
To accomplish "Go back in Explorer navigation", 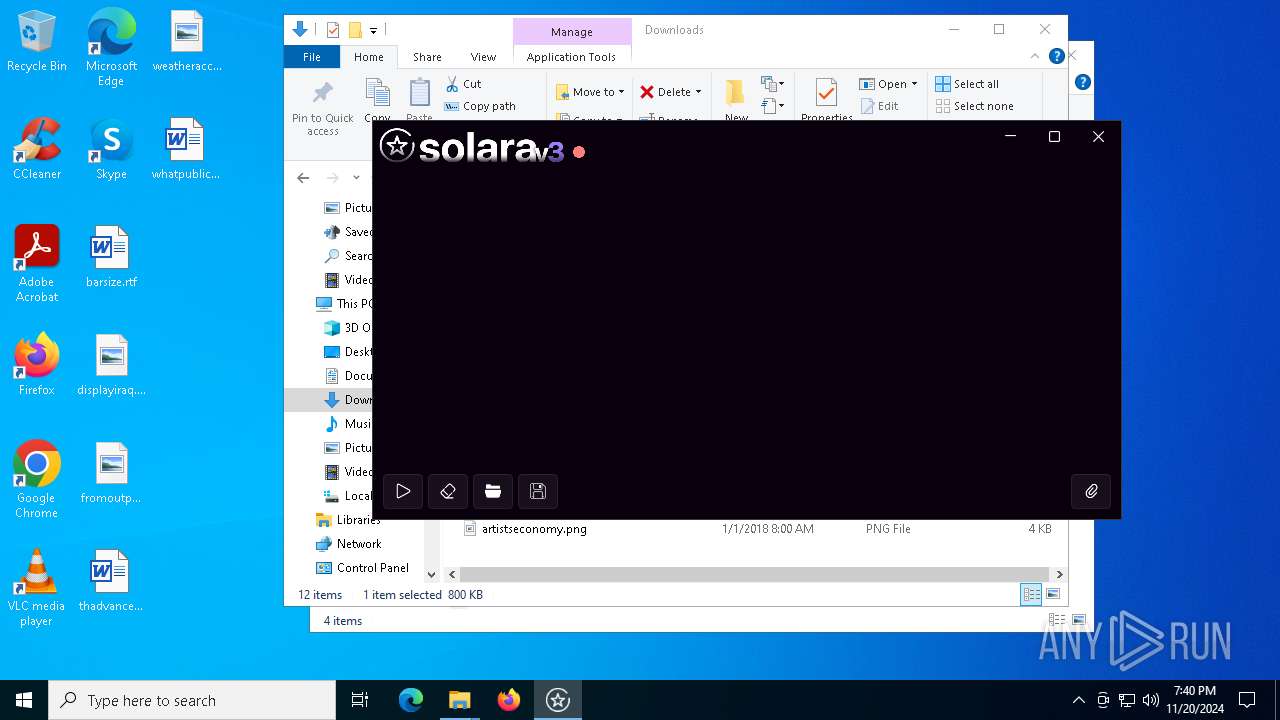I will pyautogui.click(x=303, y=177).
